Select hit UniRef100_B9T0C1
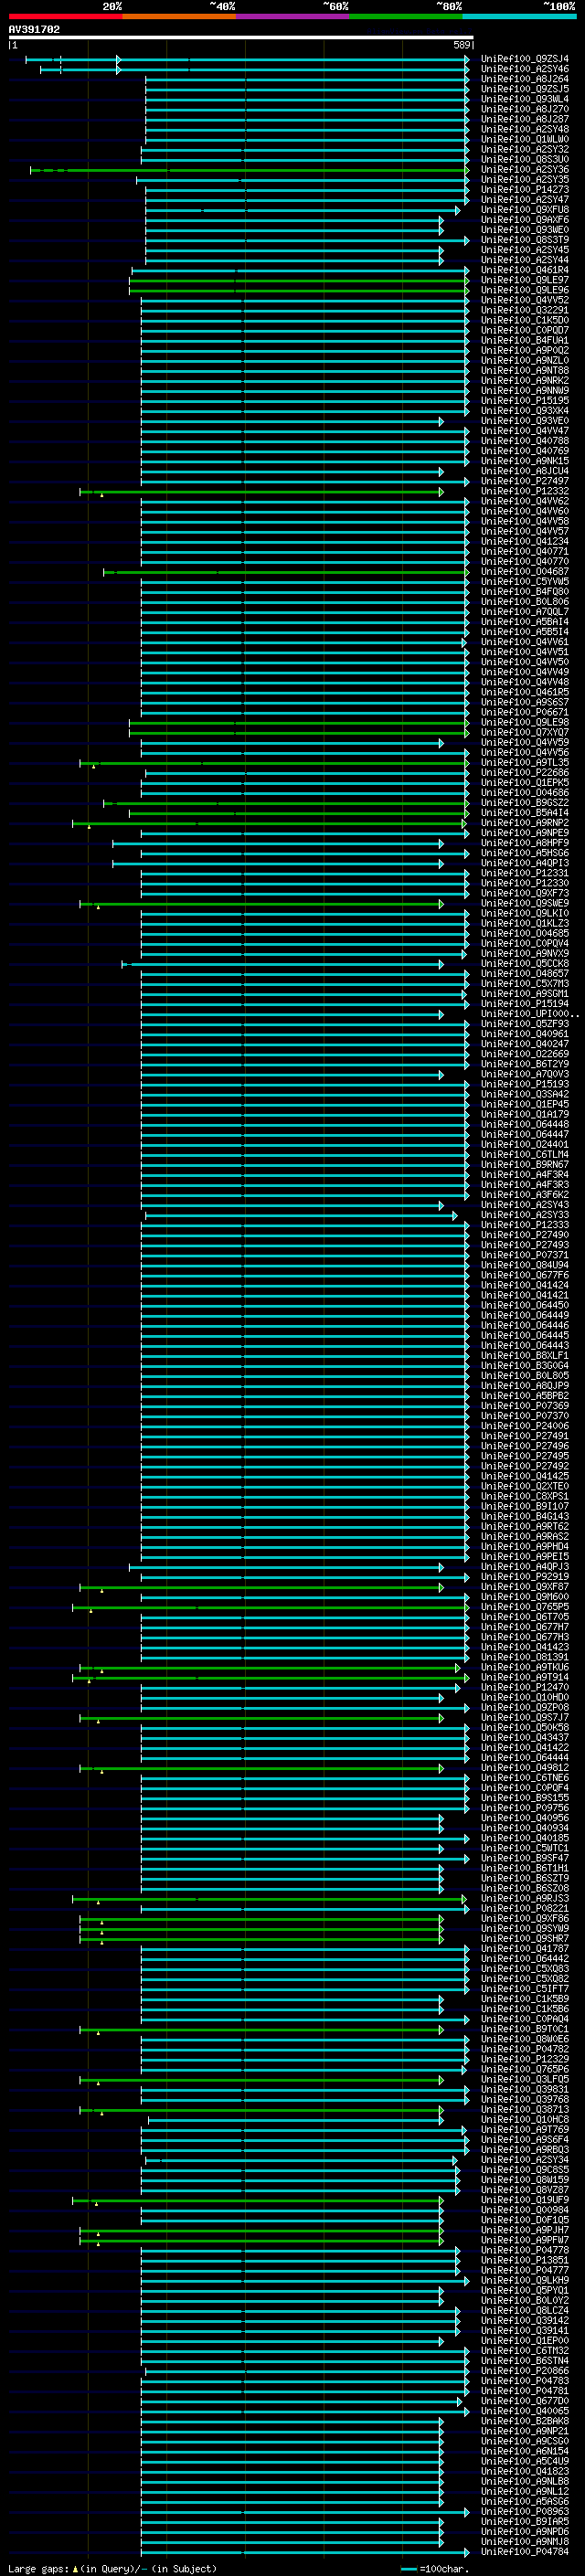 [x=525, y=2029]
